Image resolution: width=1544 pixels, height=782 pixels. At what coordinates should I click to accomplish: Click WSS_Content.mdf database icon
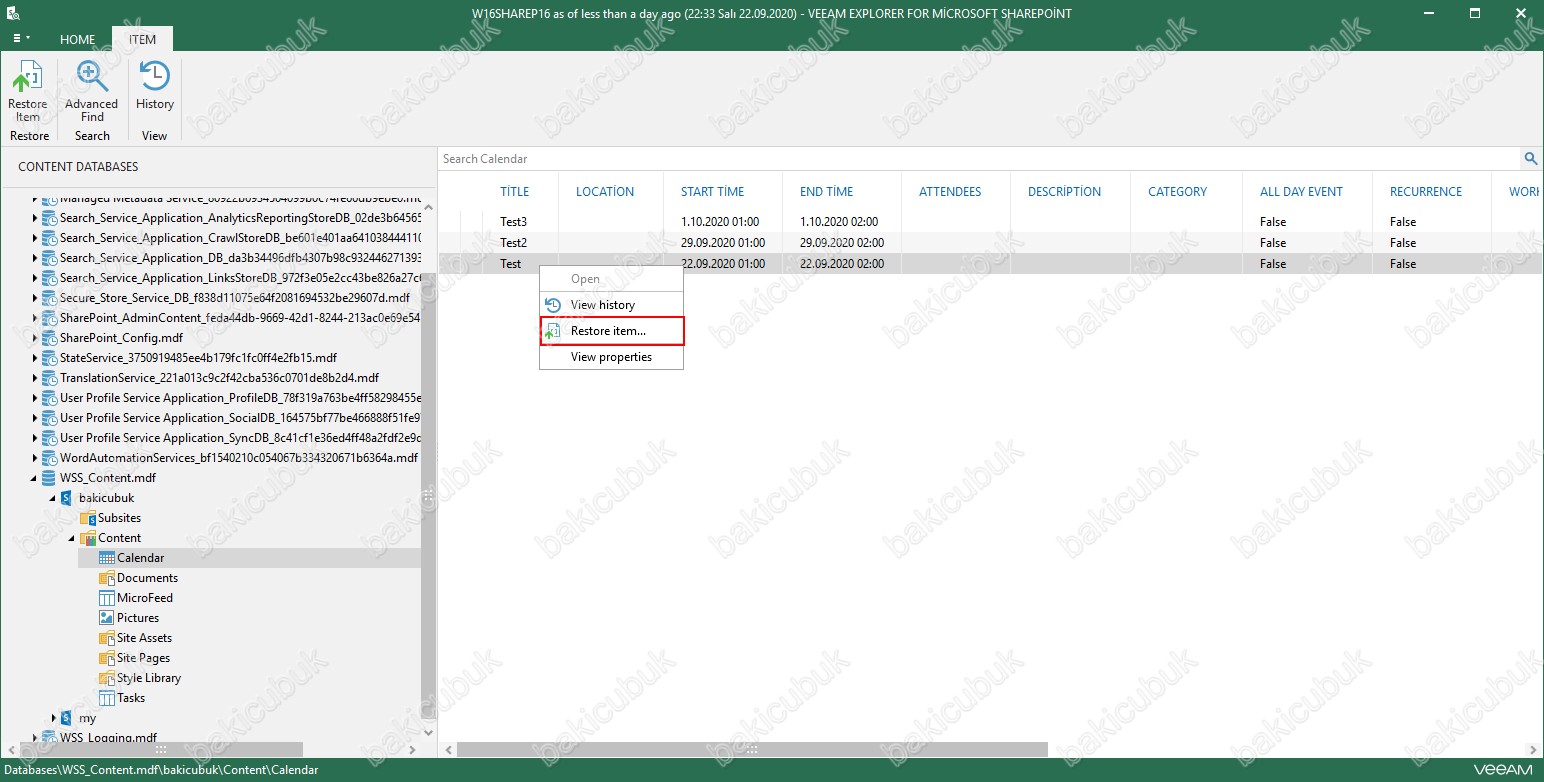(49, 478)
